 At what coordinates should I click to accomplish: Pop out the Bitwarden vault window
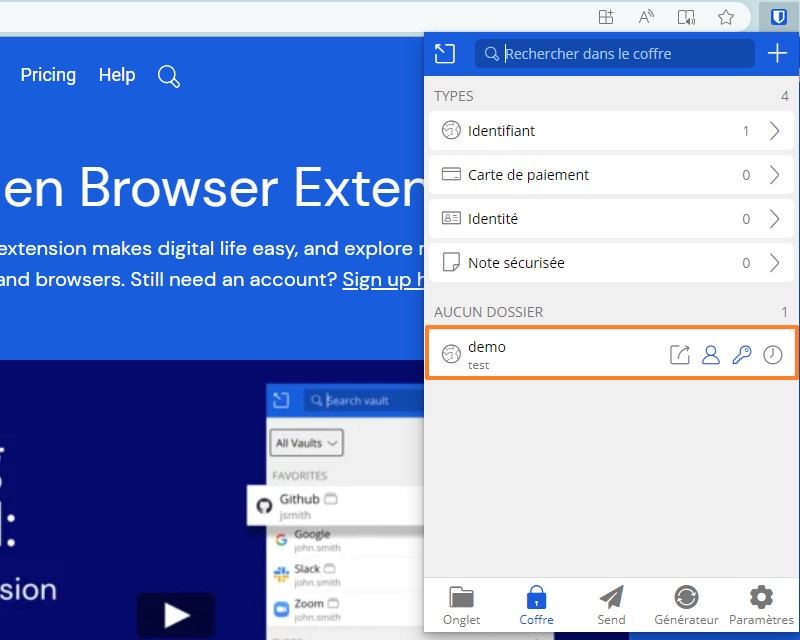(444, 54)
